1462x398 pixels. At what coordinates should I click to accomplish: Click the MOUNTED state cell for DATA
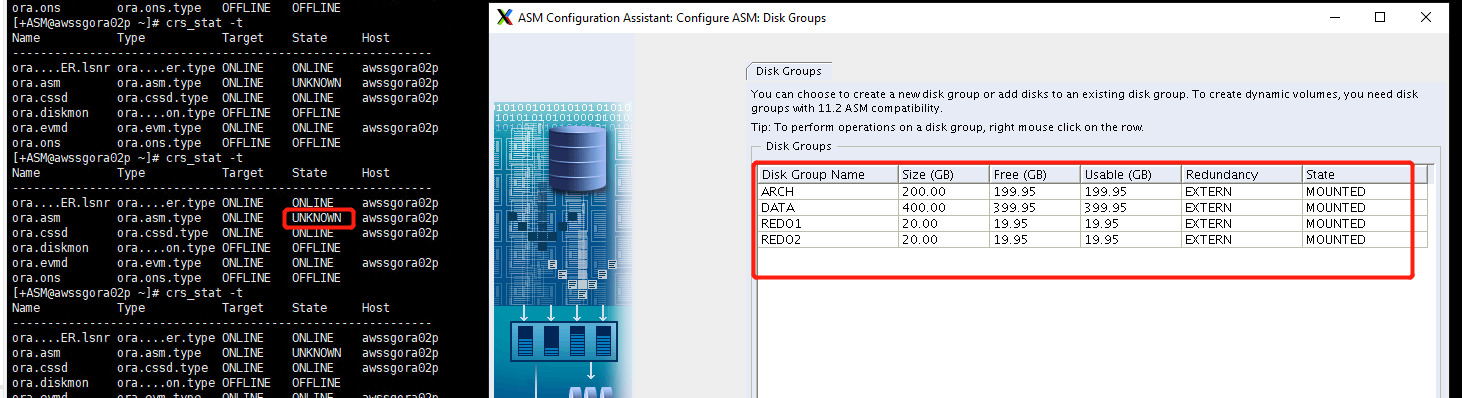point(1364,207)
